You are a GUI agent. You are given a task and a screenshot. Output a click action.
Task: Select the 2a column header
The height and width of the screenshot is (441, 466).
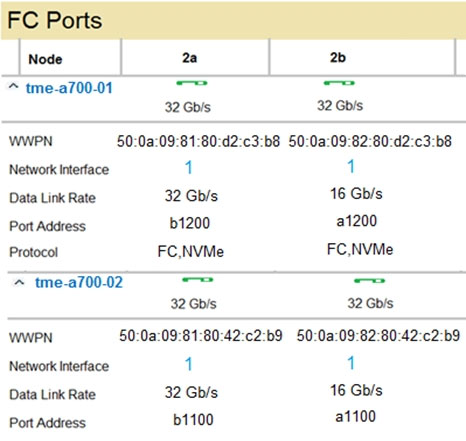189,58
